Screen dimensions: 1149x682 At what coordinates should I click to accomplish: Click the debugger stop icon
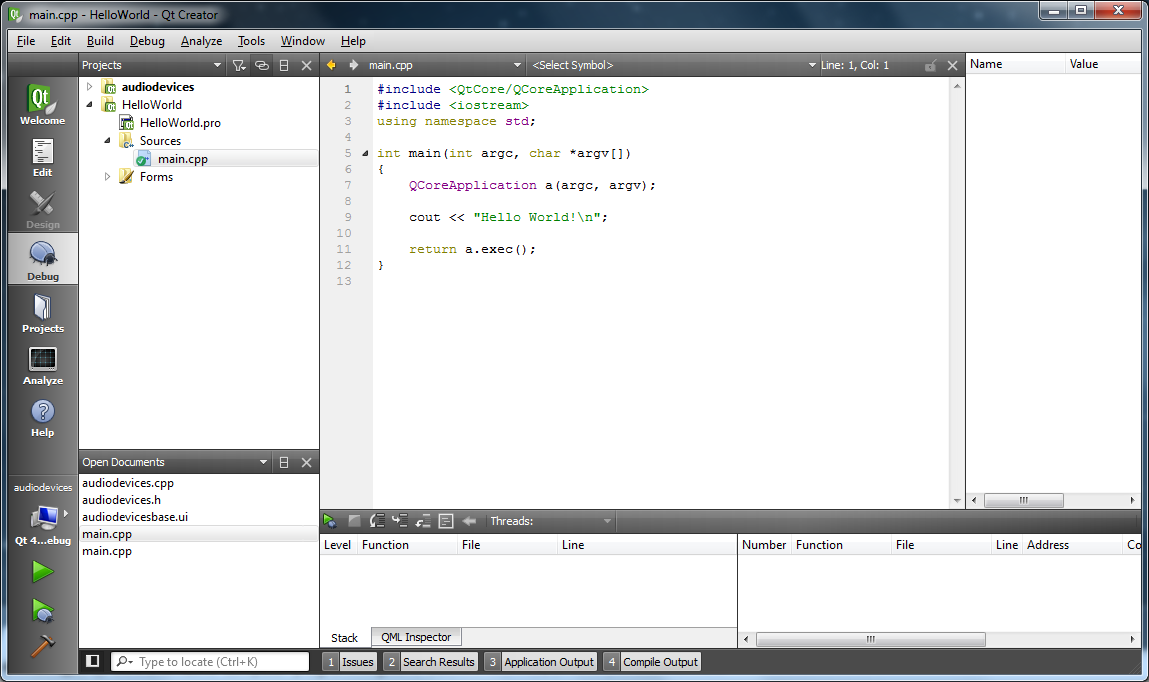click(x=354, y=521)
